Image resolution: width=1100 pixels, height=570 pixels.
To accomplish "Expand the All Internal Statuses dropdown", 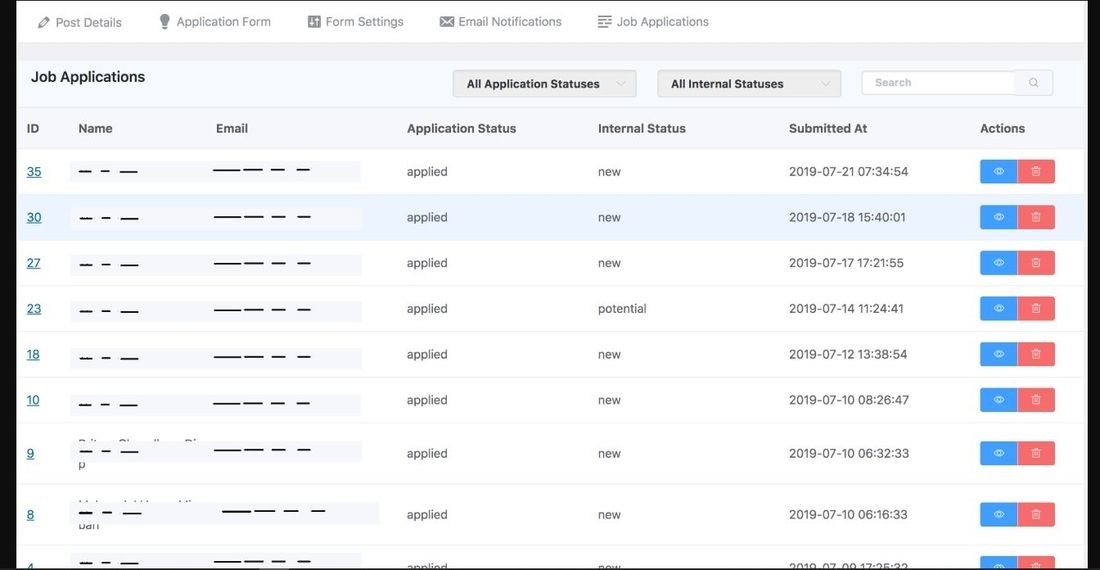I will [749, 83].
